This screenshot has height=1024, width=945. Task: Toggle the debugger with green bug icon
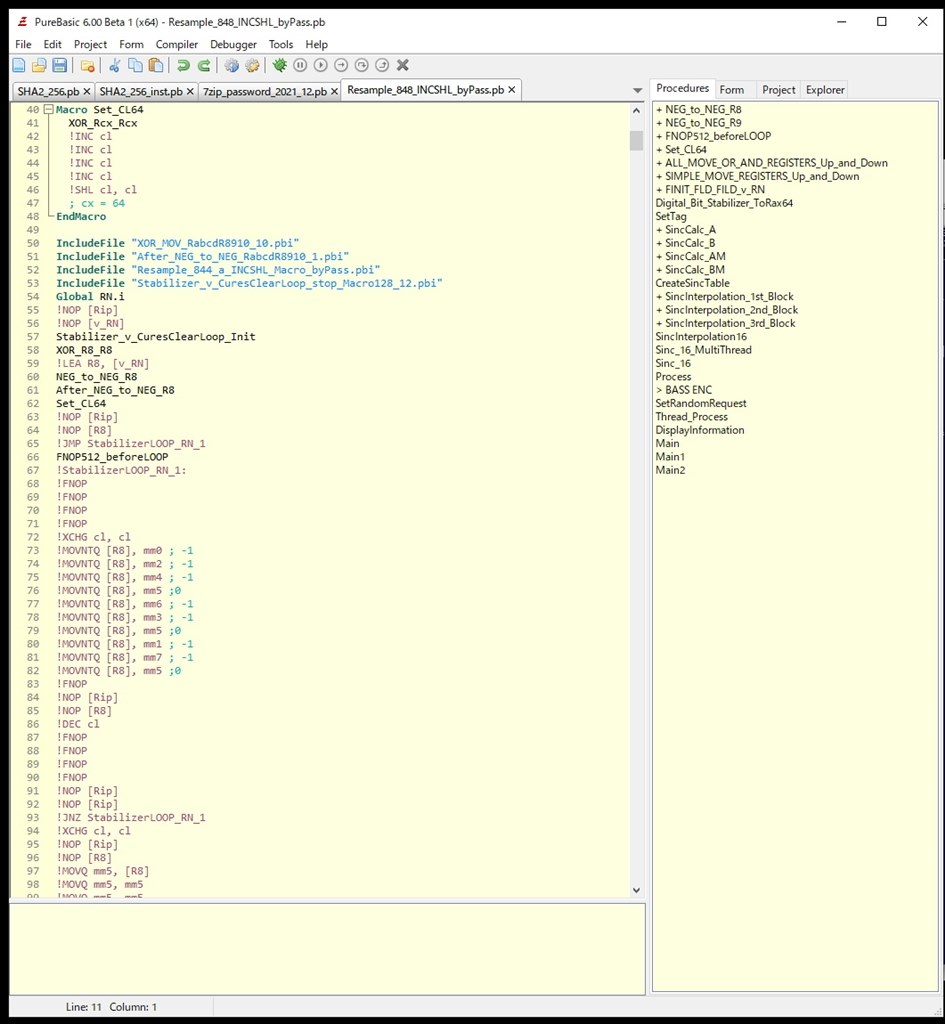point(280,65)
